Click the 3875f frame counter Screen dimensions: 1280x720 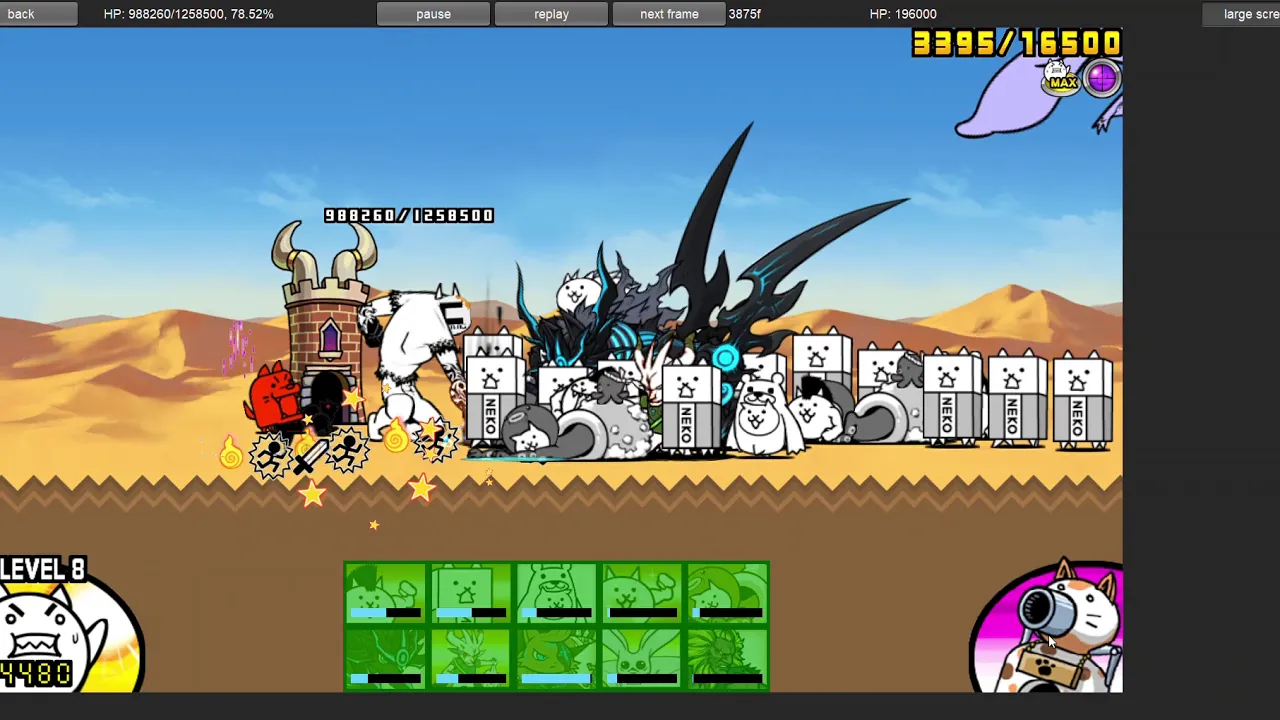click(x=744, y=14)
